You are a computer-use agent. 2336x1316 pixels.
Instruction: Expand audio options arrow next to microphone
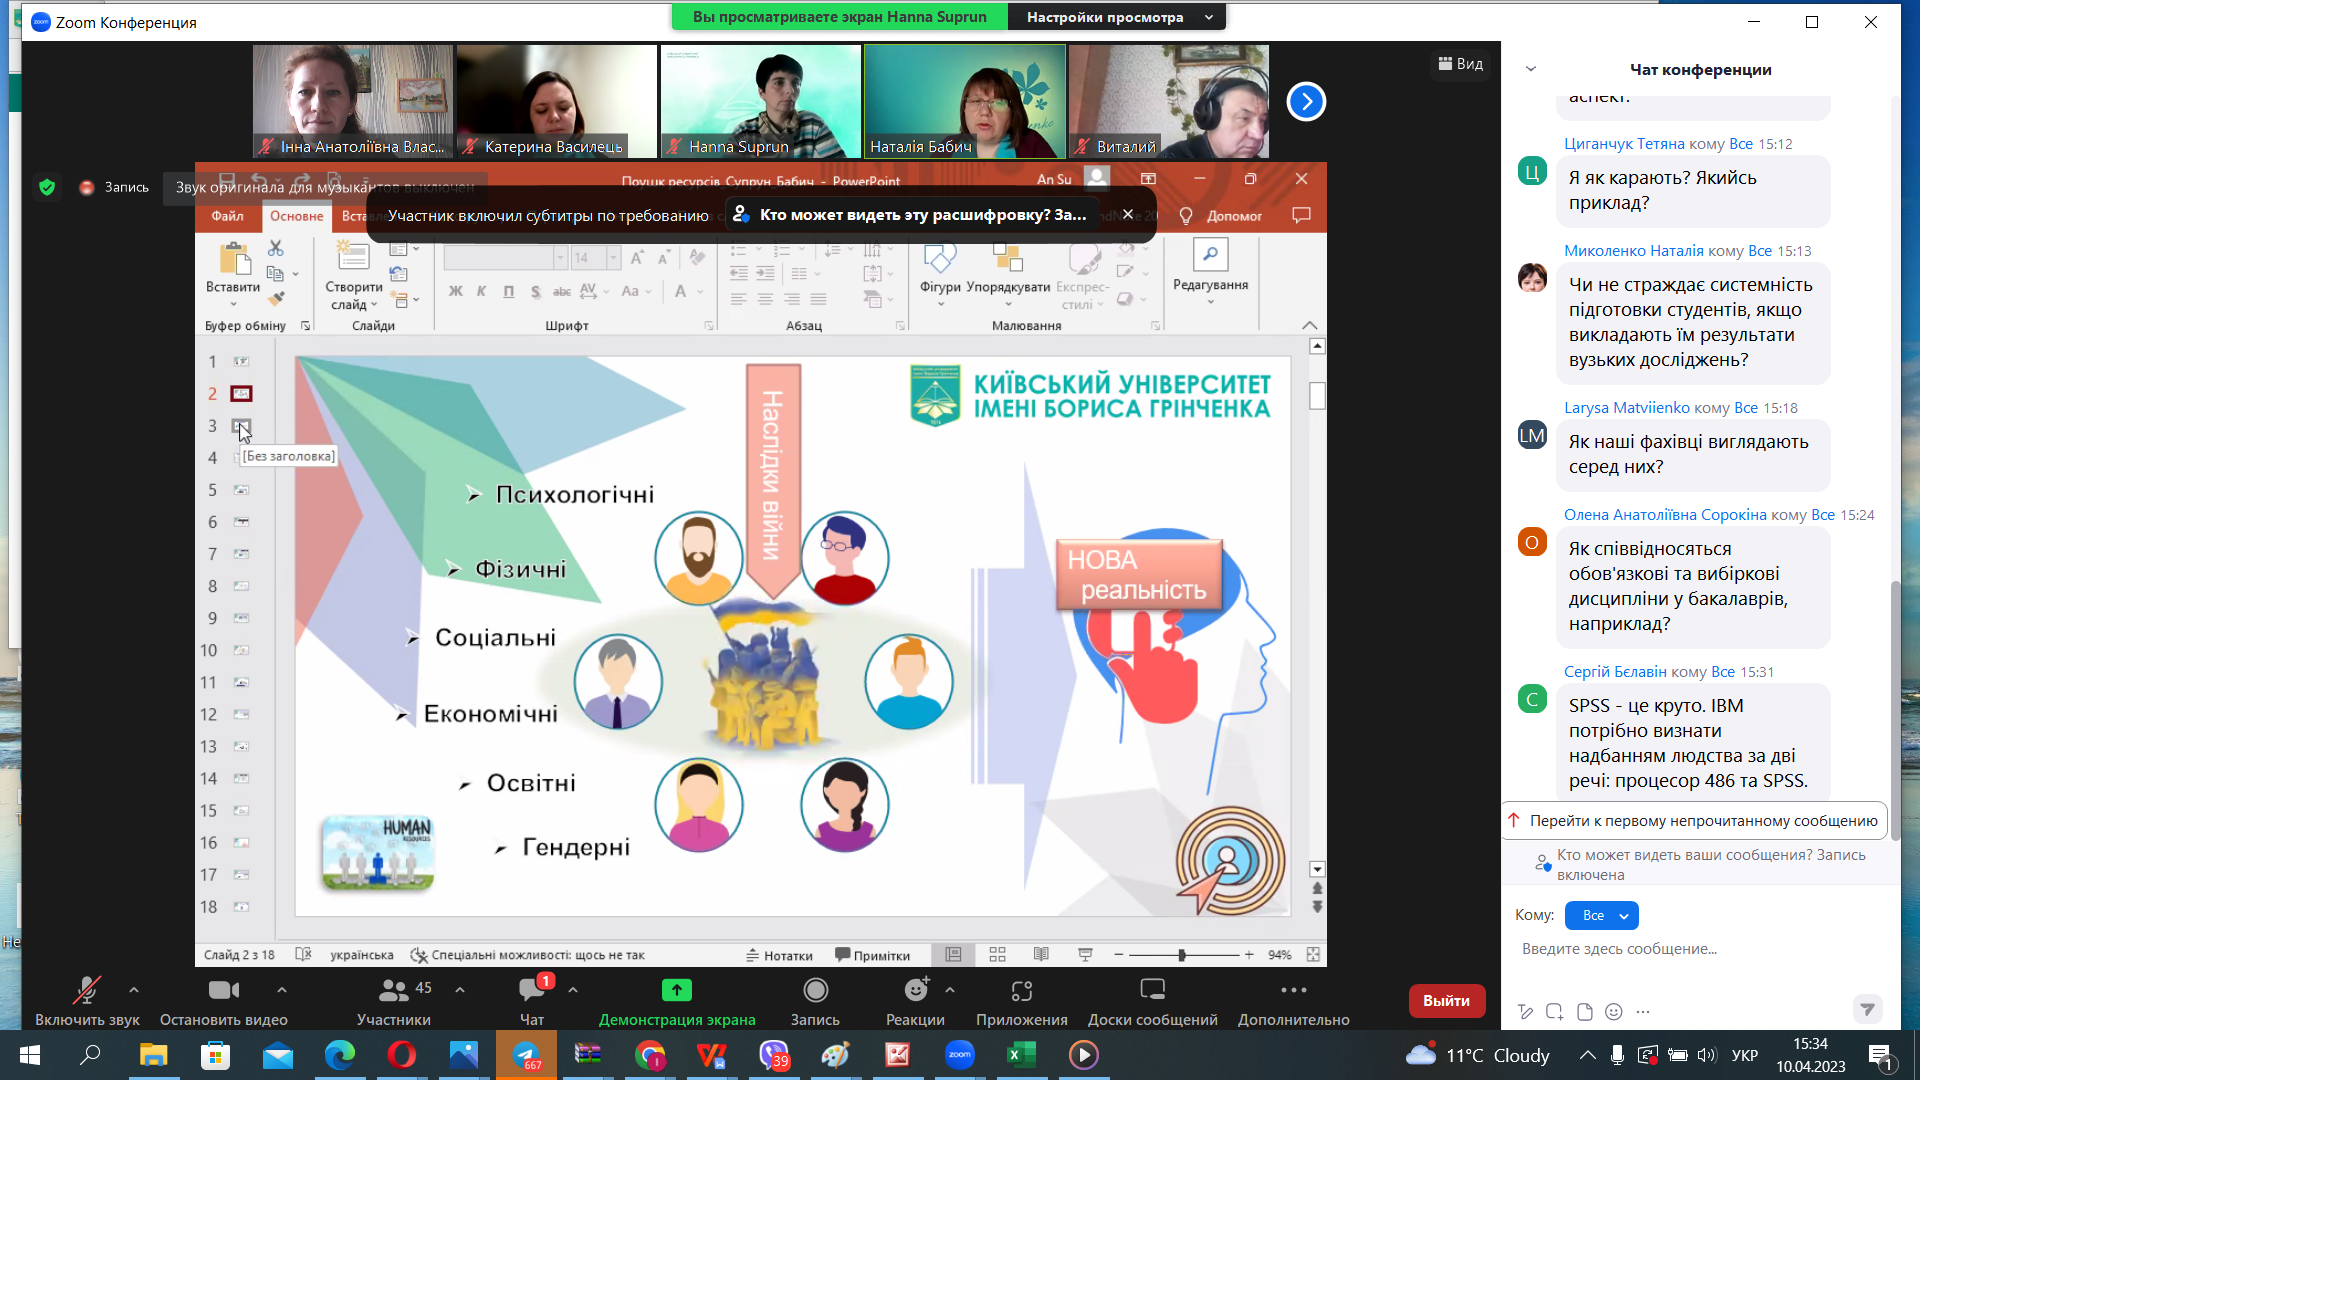click(134, 990)
